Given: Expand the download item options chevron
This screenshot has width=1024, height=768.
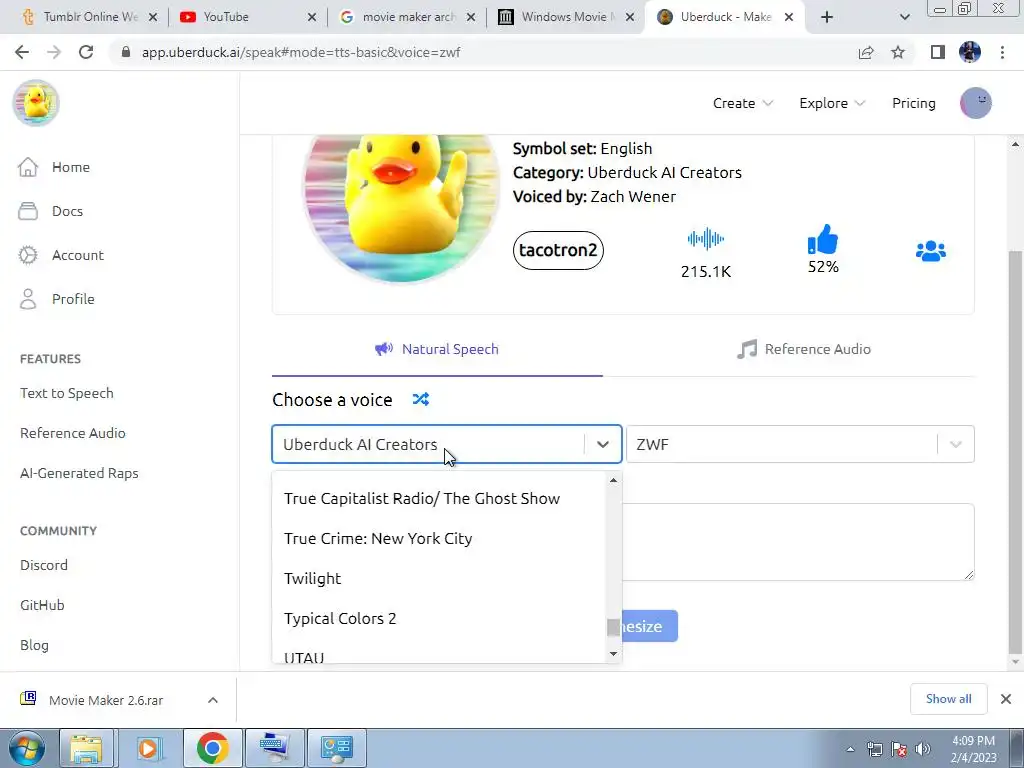Looking at the screenshot, I should pyautogui.click(x=213, y=700).
